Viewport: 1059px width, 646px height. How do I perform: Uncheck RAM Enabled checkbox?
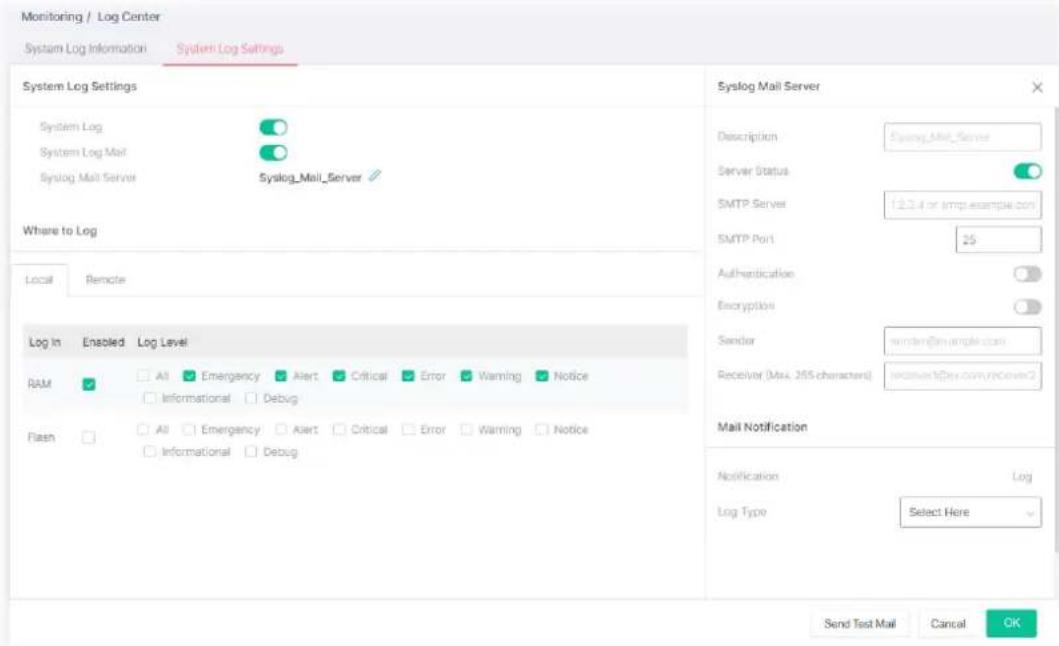pyautogui.click(x=88, y=384)
